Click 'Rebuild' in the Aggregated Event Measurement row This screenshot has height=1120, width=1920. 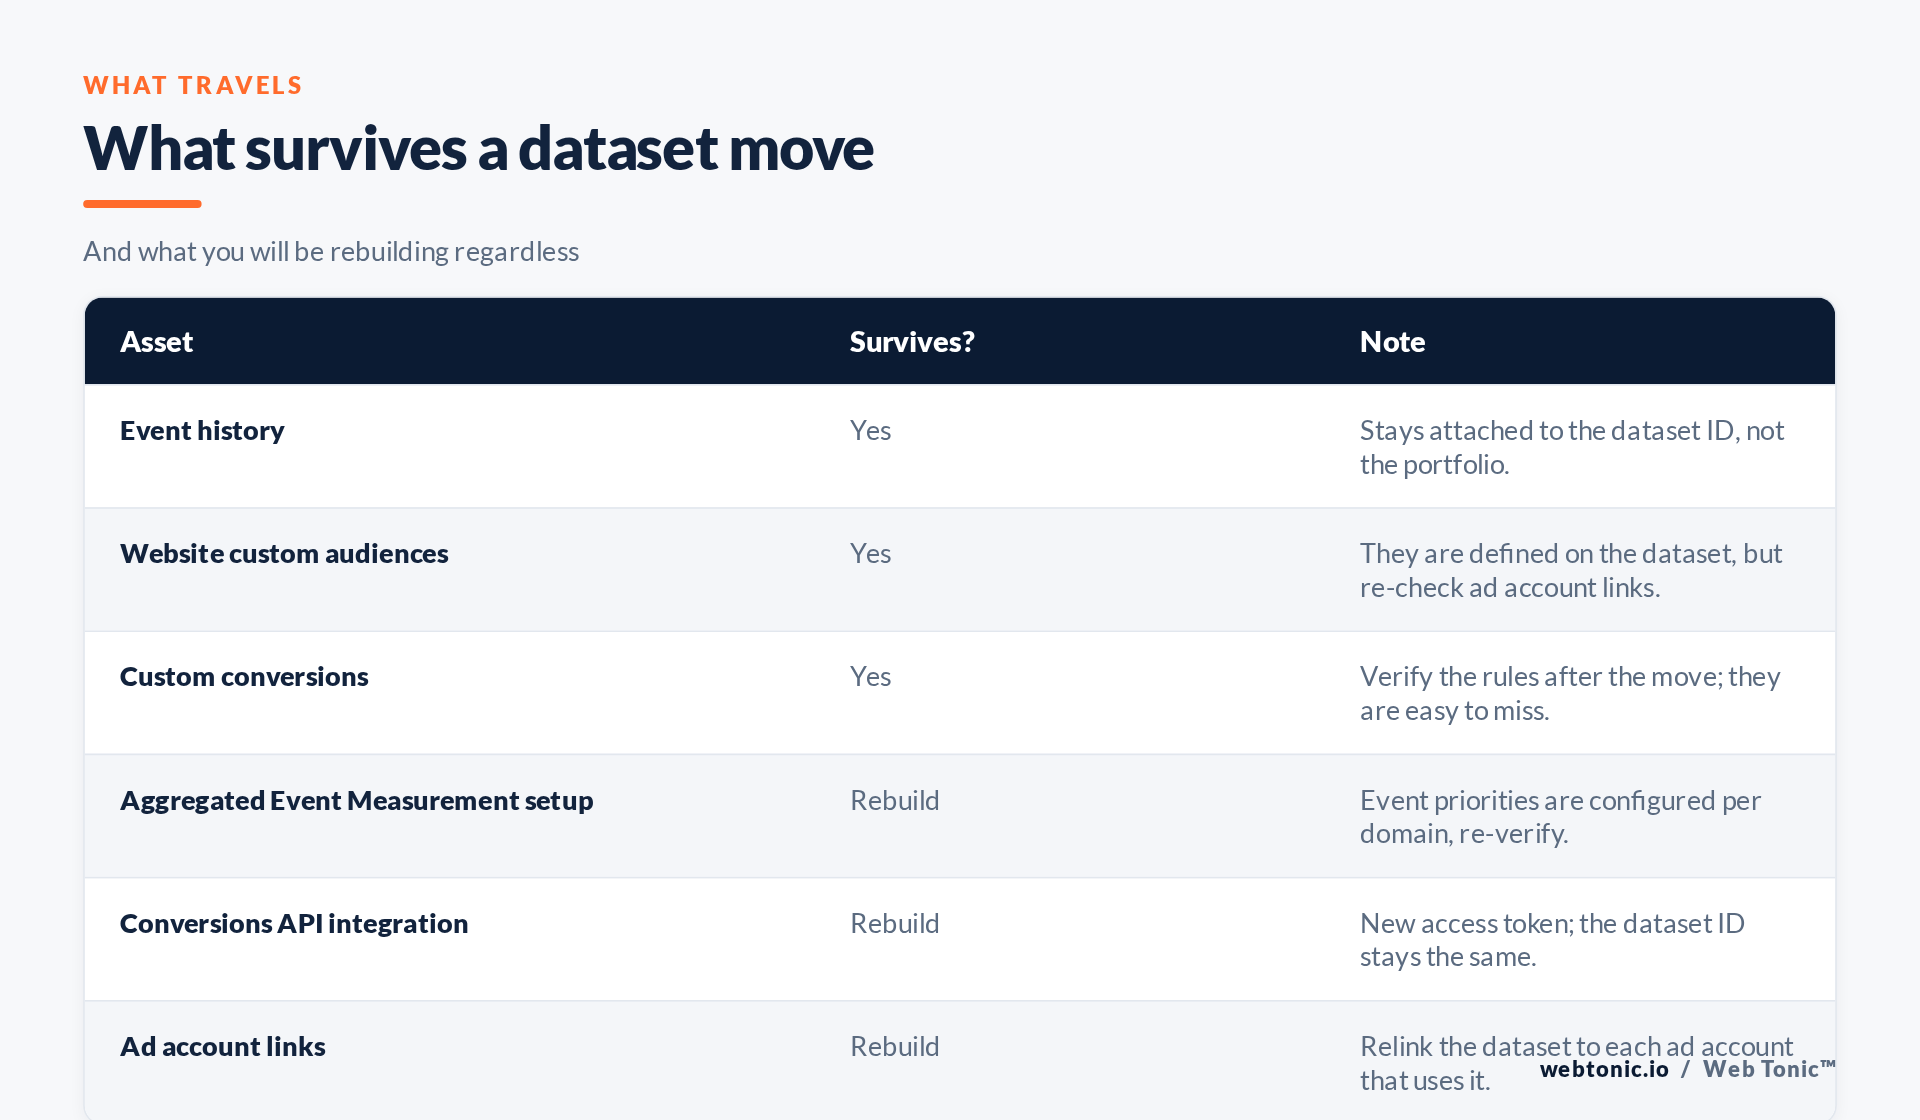pos(895,801)
